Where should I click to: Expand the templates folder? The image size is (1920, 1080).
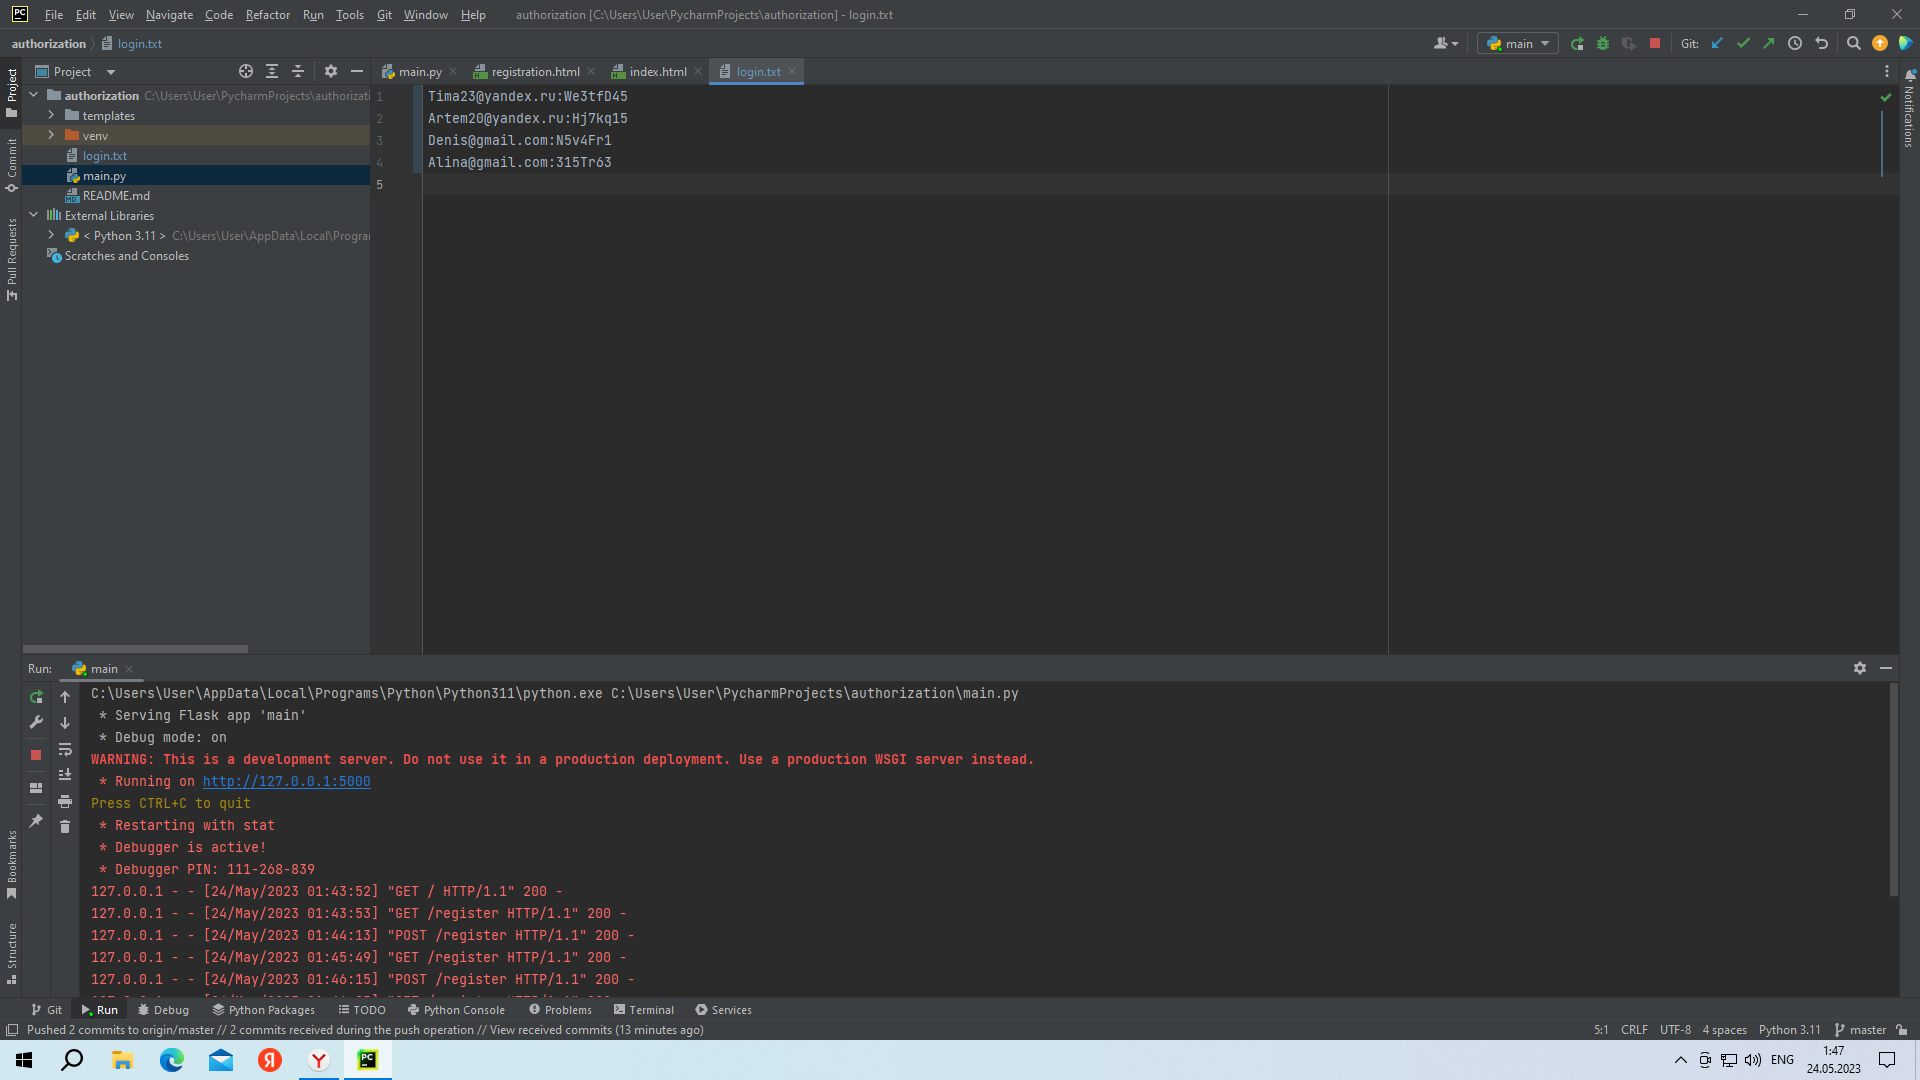click(51, 116)
